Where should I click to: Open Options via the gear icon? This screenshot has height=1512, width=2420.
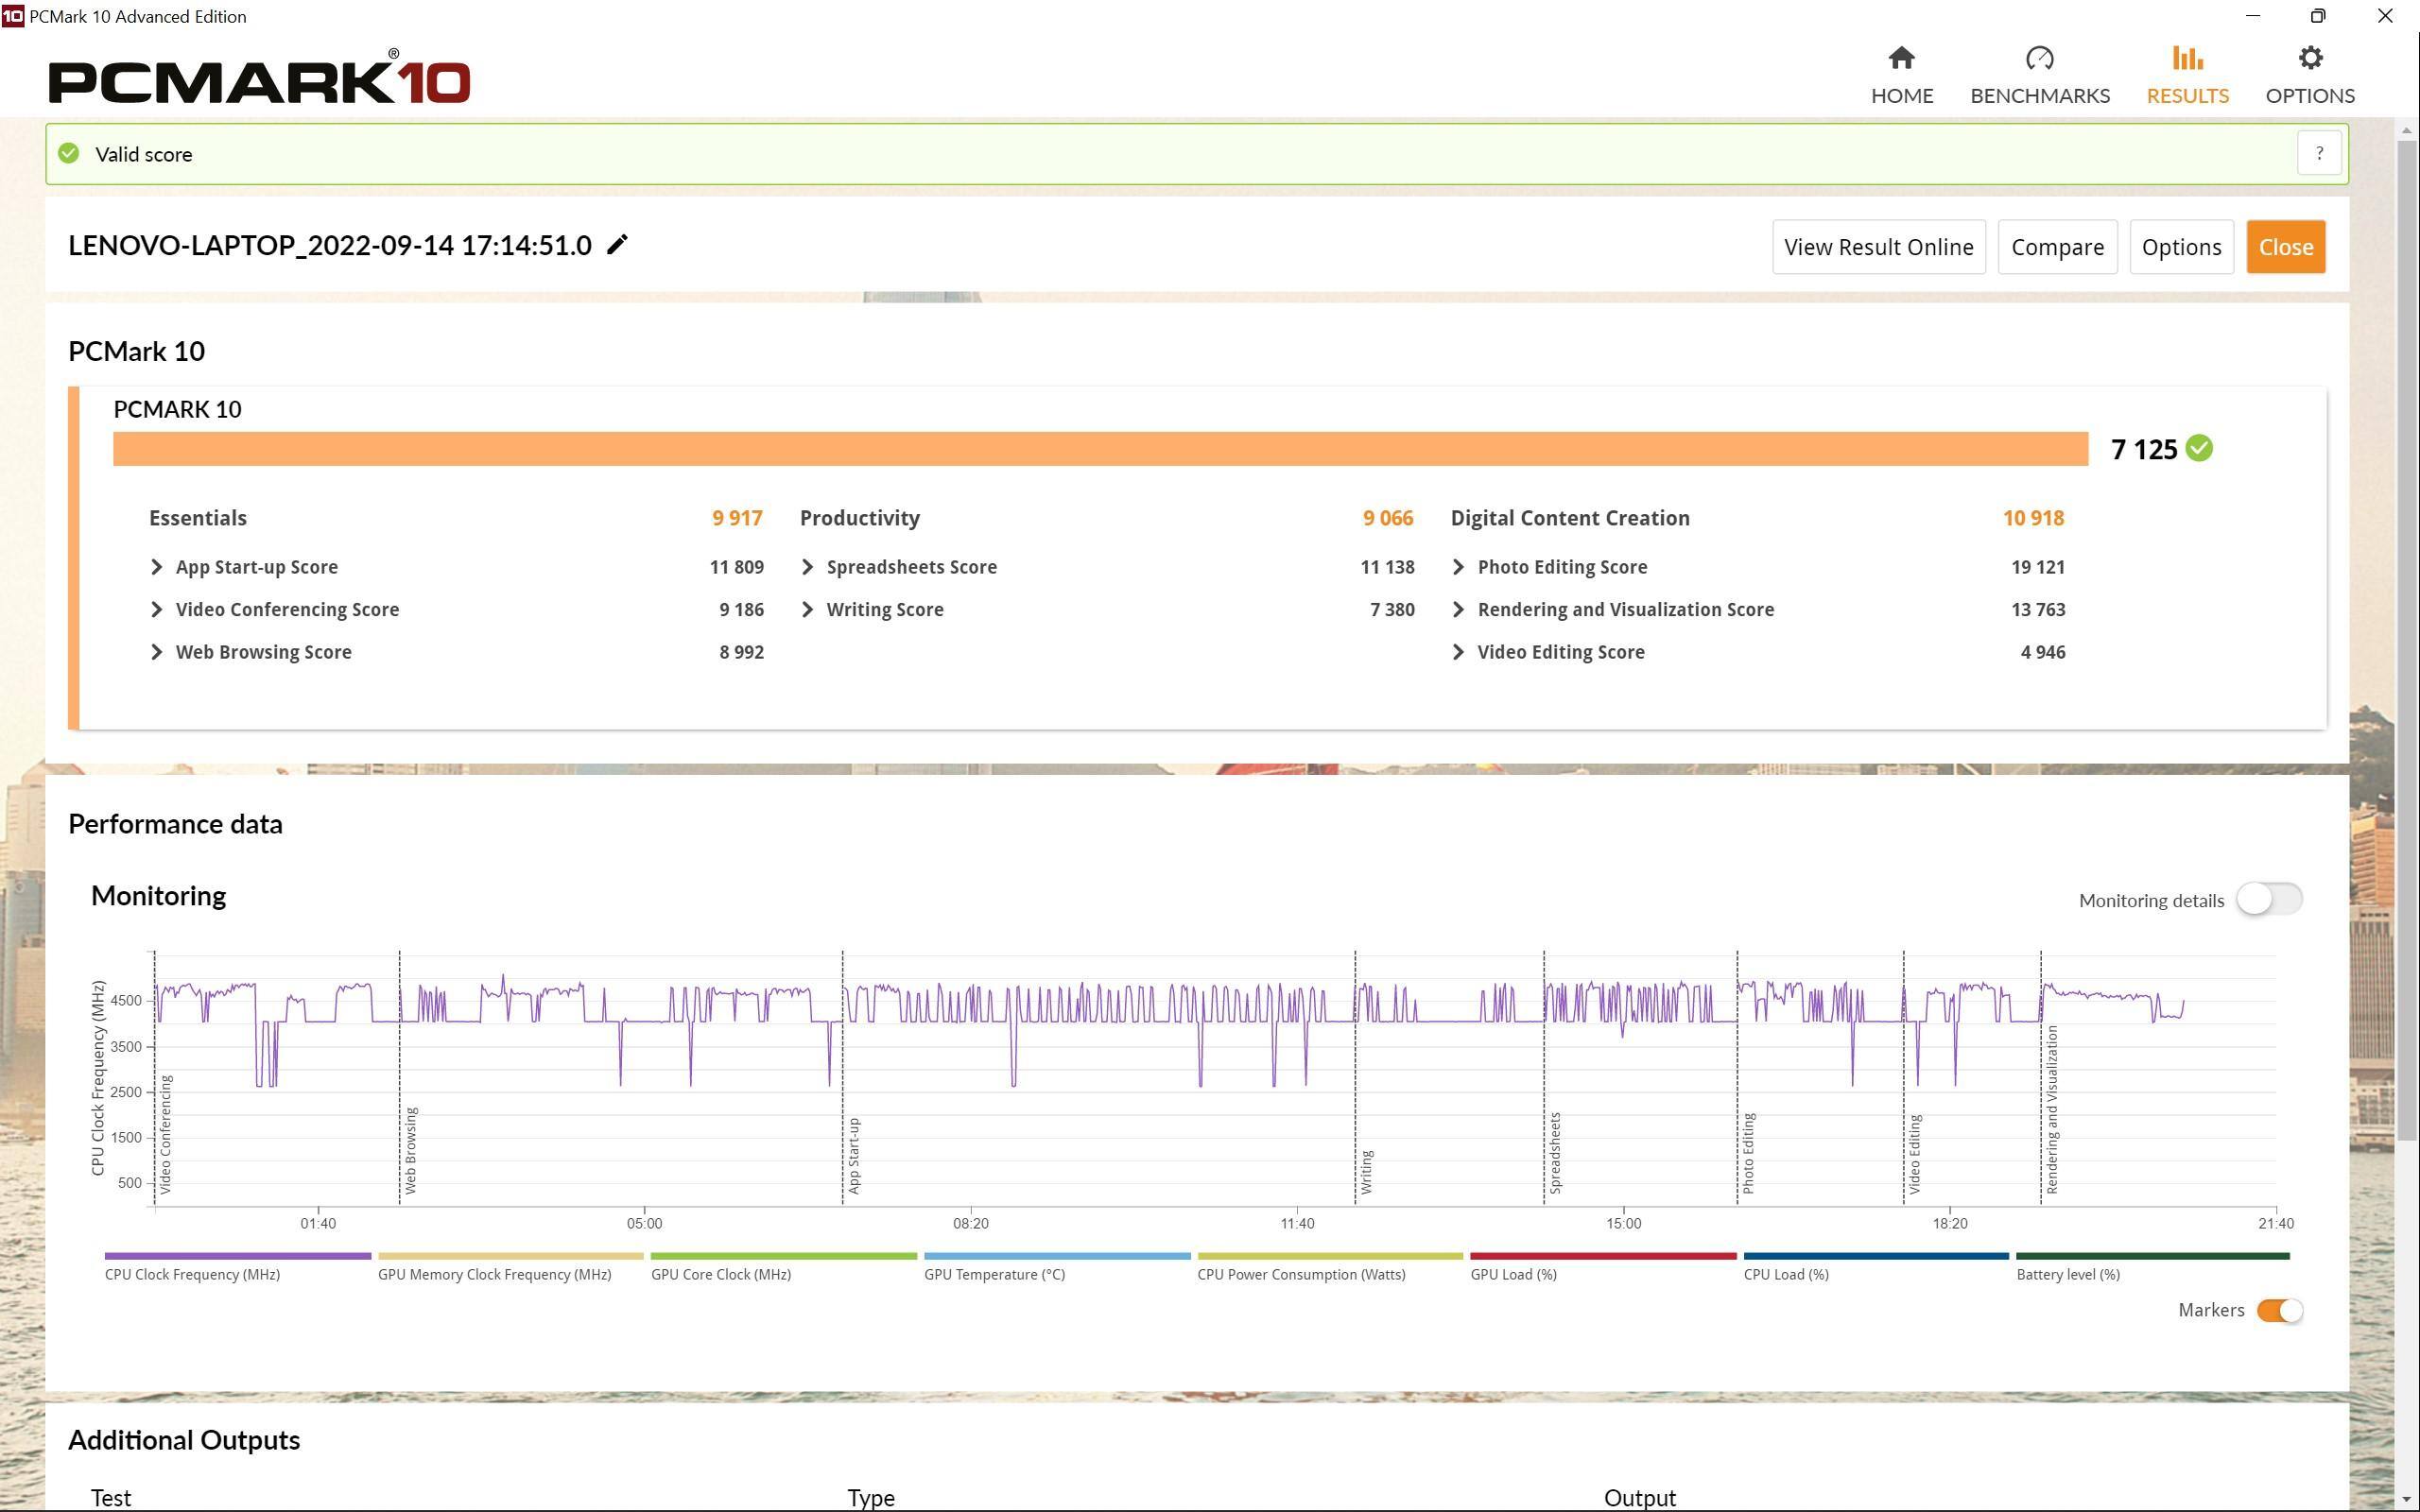2309,58
